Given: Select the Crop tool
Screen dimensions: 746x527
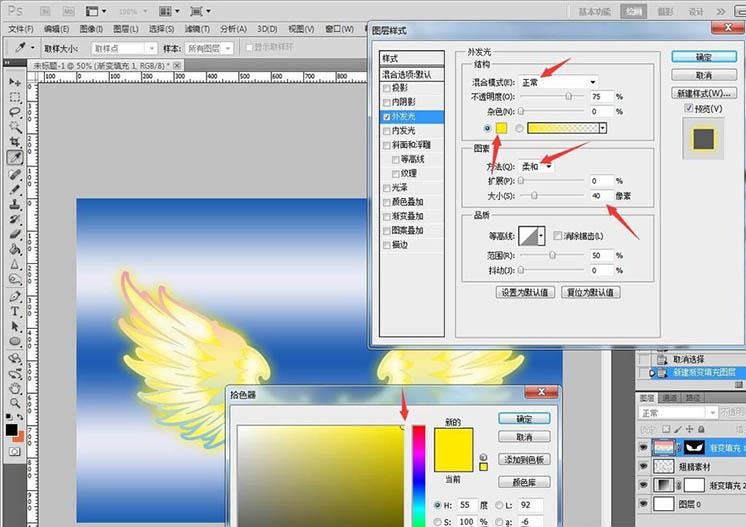Looking at the screenshot, I should point(15,142).
